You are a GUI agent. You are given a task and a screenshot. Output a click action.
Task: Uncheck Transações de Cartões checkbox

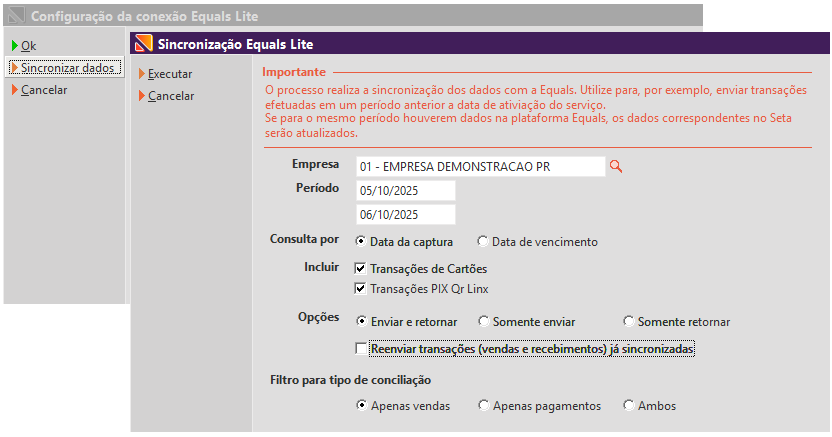(x=361, y=269)
